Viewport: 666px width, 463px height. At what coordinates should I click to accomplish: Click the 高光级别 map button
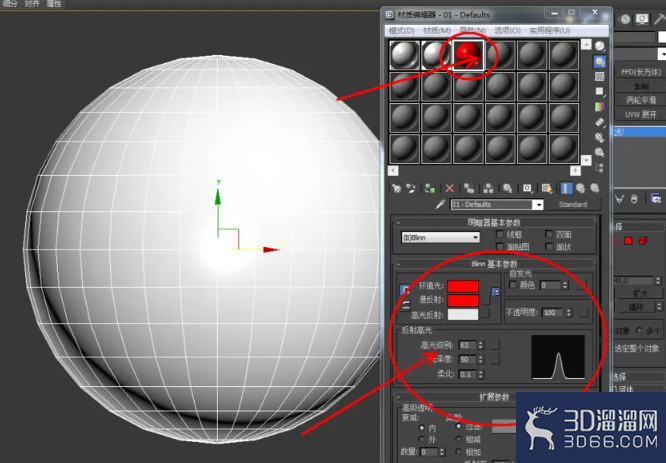tap(495, 345)
